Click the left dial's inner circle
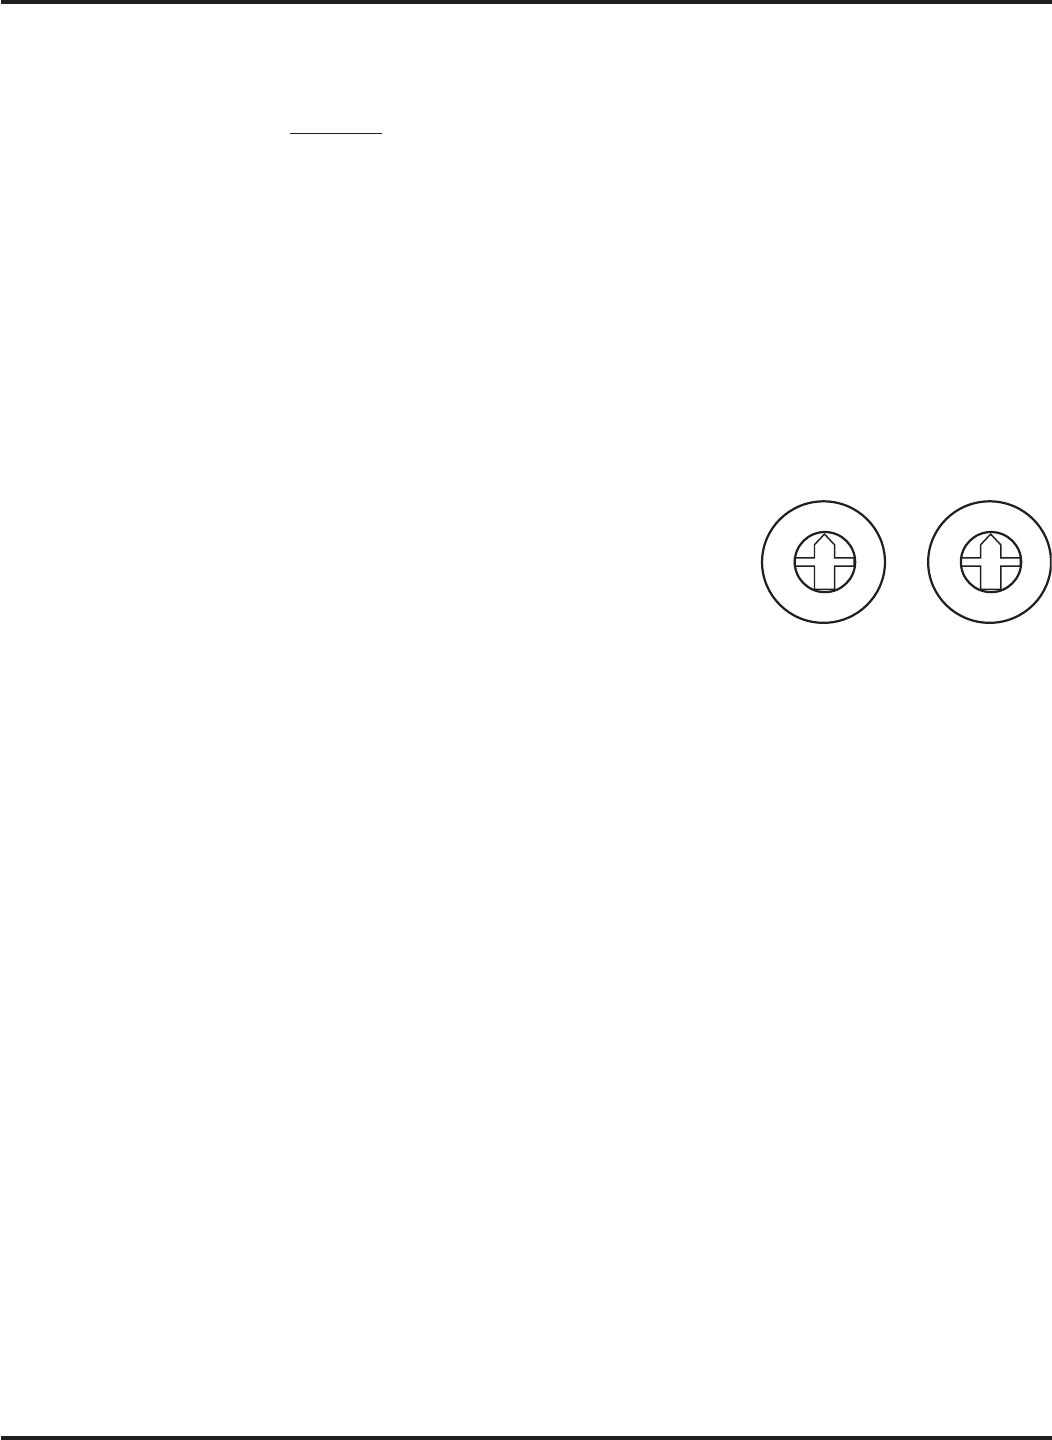Viewport: 1052px width, 1440px height. (824, 562)
